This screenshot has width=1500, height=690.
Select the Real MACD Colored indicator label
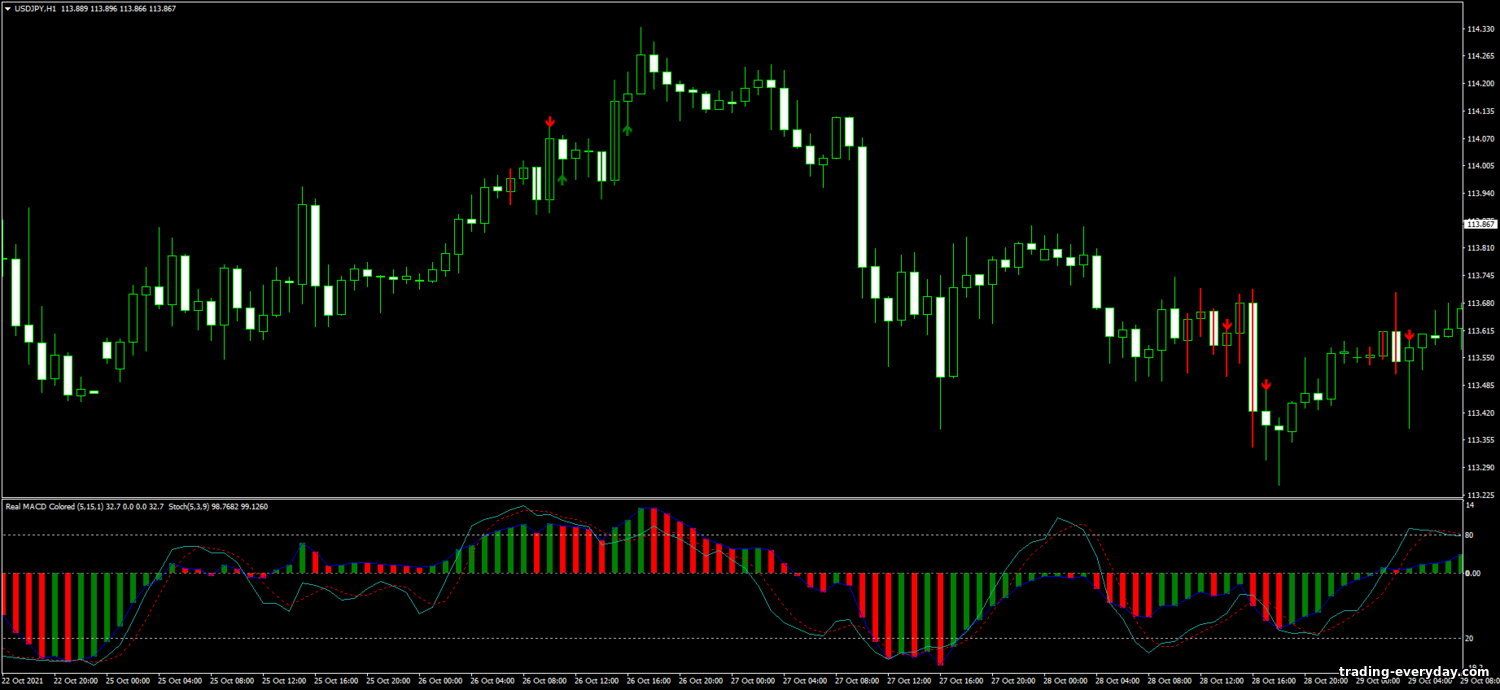(x=41, y=506)
